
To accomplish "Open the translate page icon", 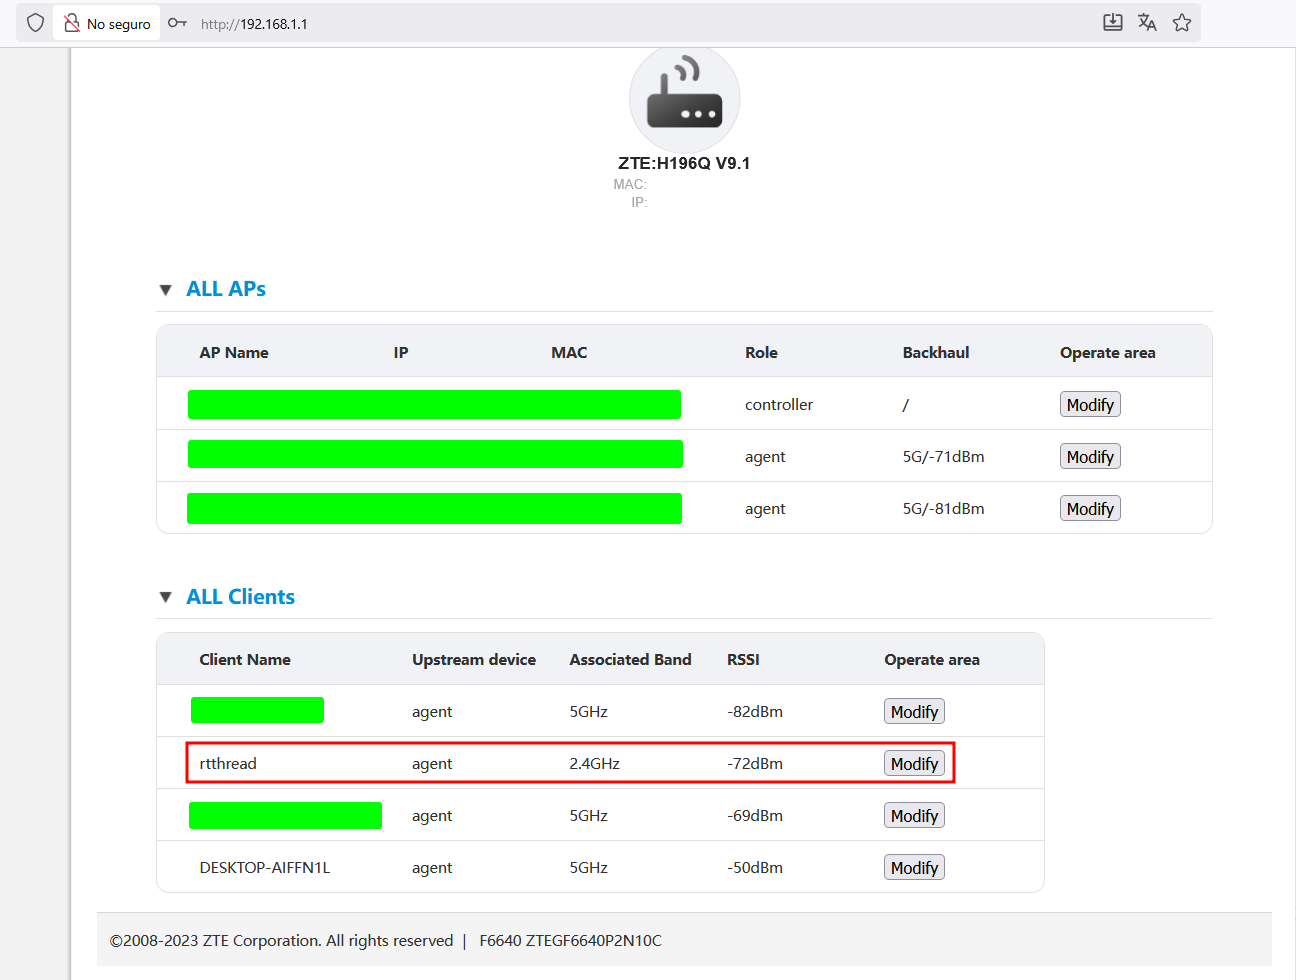I will point(1147,23).
